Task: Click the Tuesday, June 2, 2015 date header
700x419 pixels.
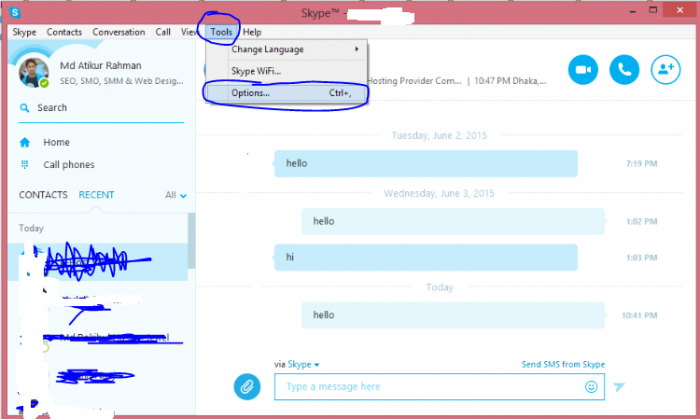Action: 439,135
